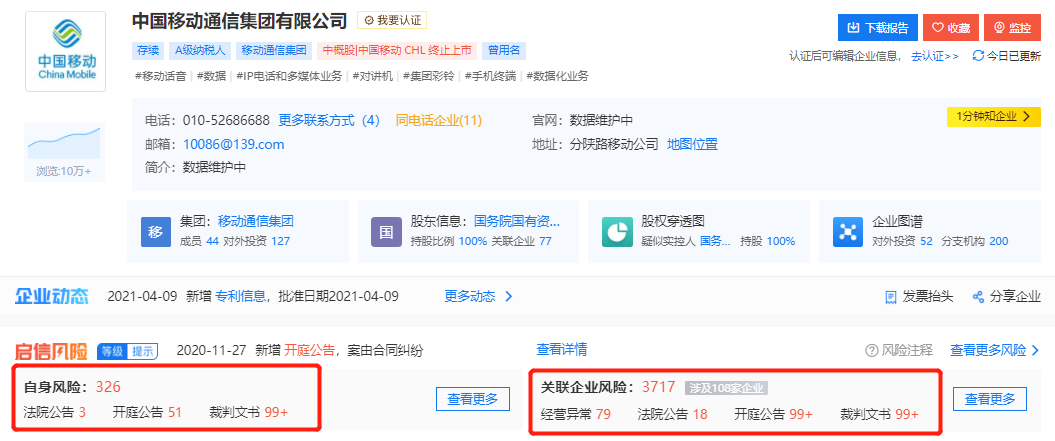Open the 移动通信集团 group link in card
Image resolution: width=1055 pixels, height=441 pixels.
(256, 221)
